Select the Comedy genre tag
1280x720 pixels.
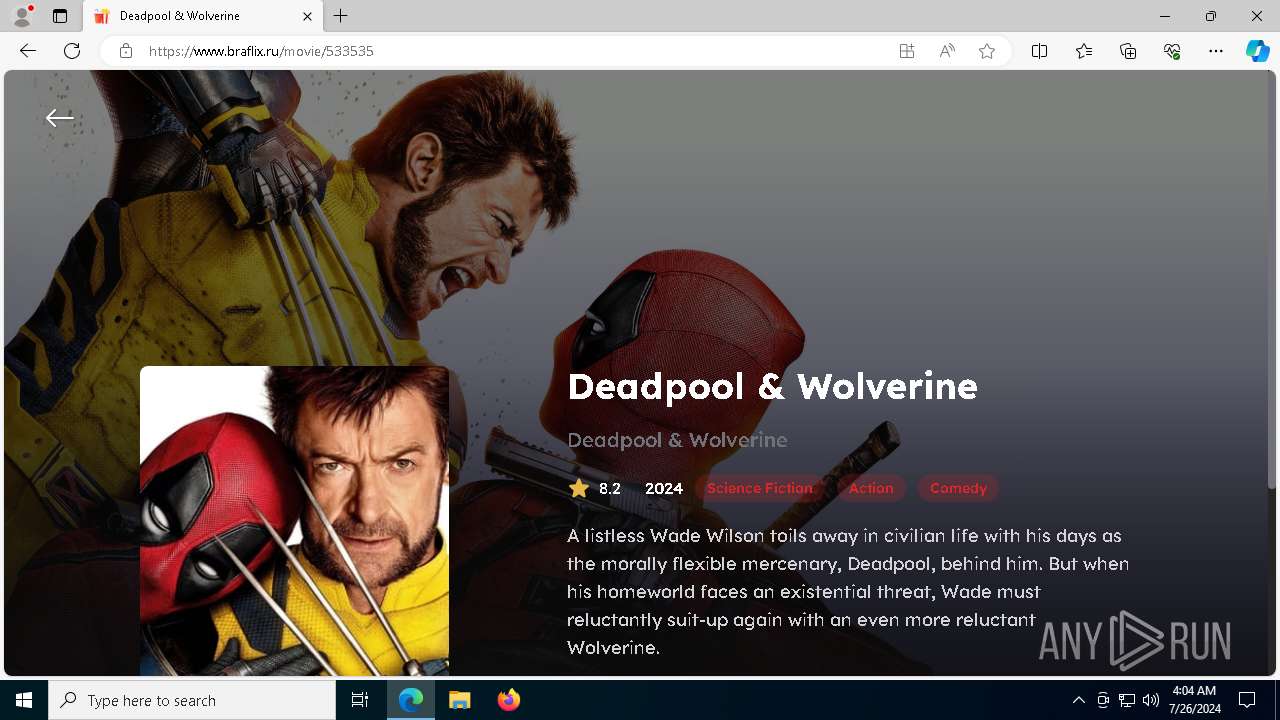[x=958, y=488]
